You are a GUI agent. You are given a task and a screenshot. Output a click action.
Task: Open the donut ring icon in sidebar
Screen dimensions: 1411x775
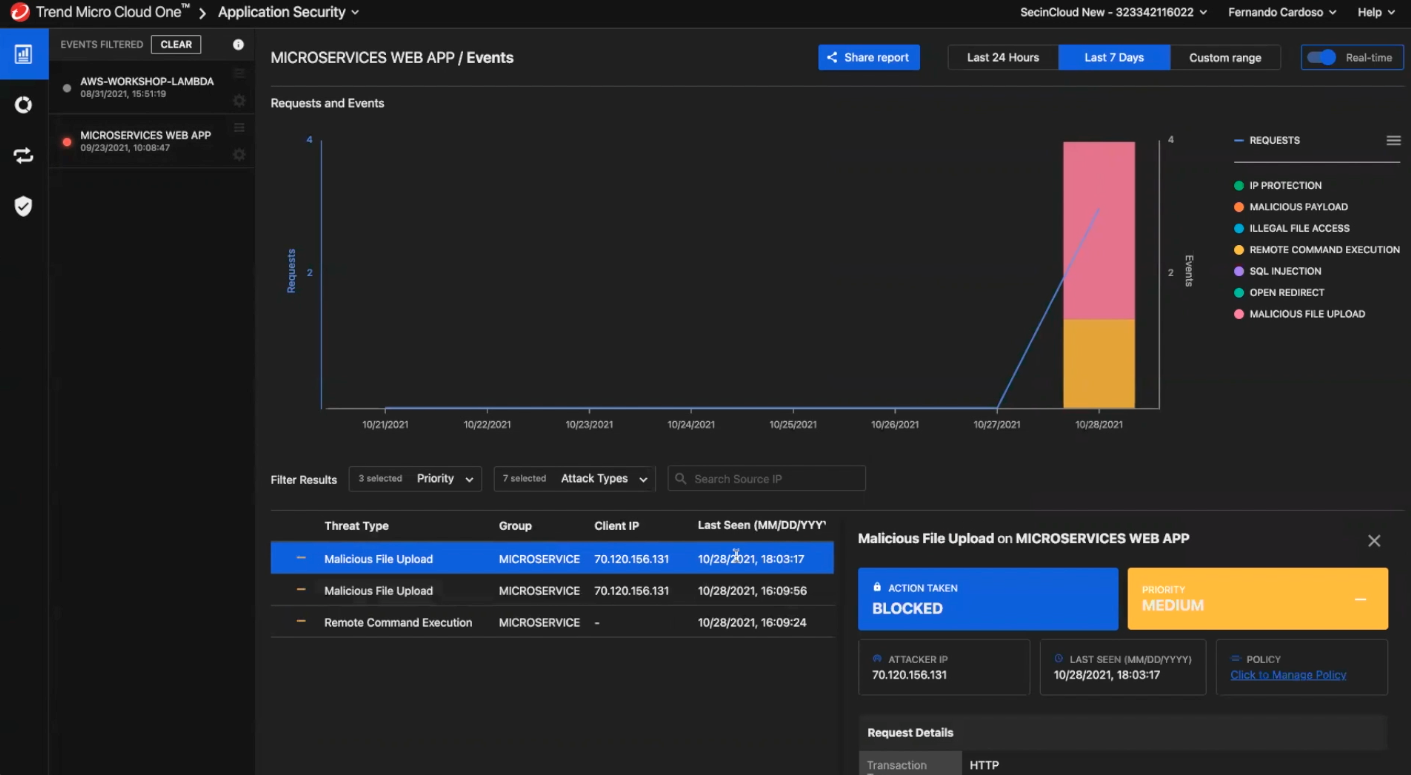point(23,105)
